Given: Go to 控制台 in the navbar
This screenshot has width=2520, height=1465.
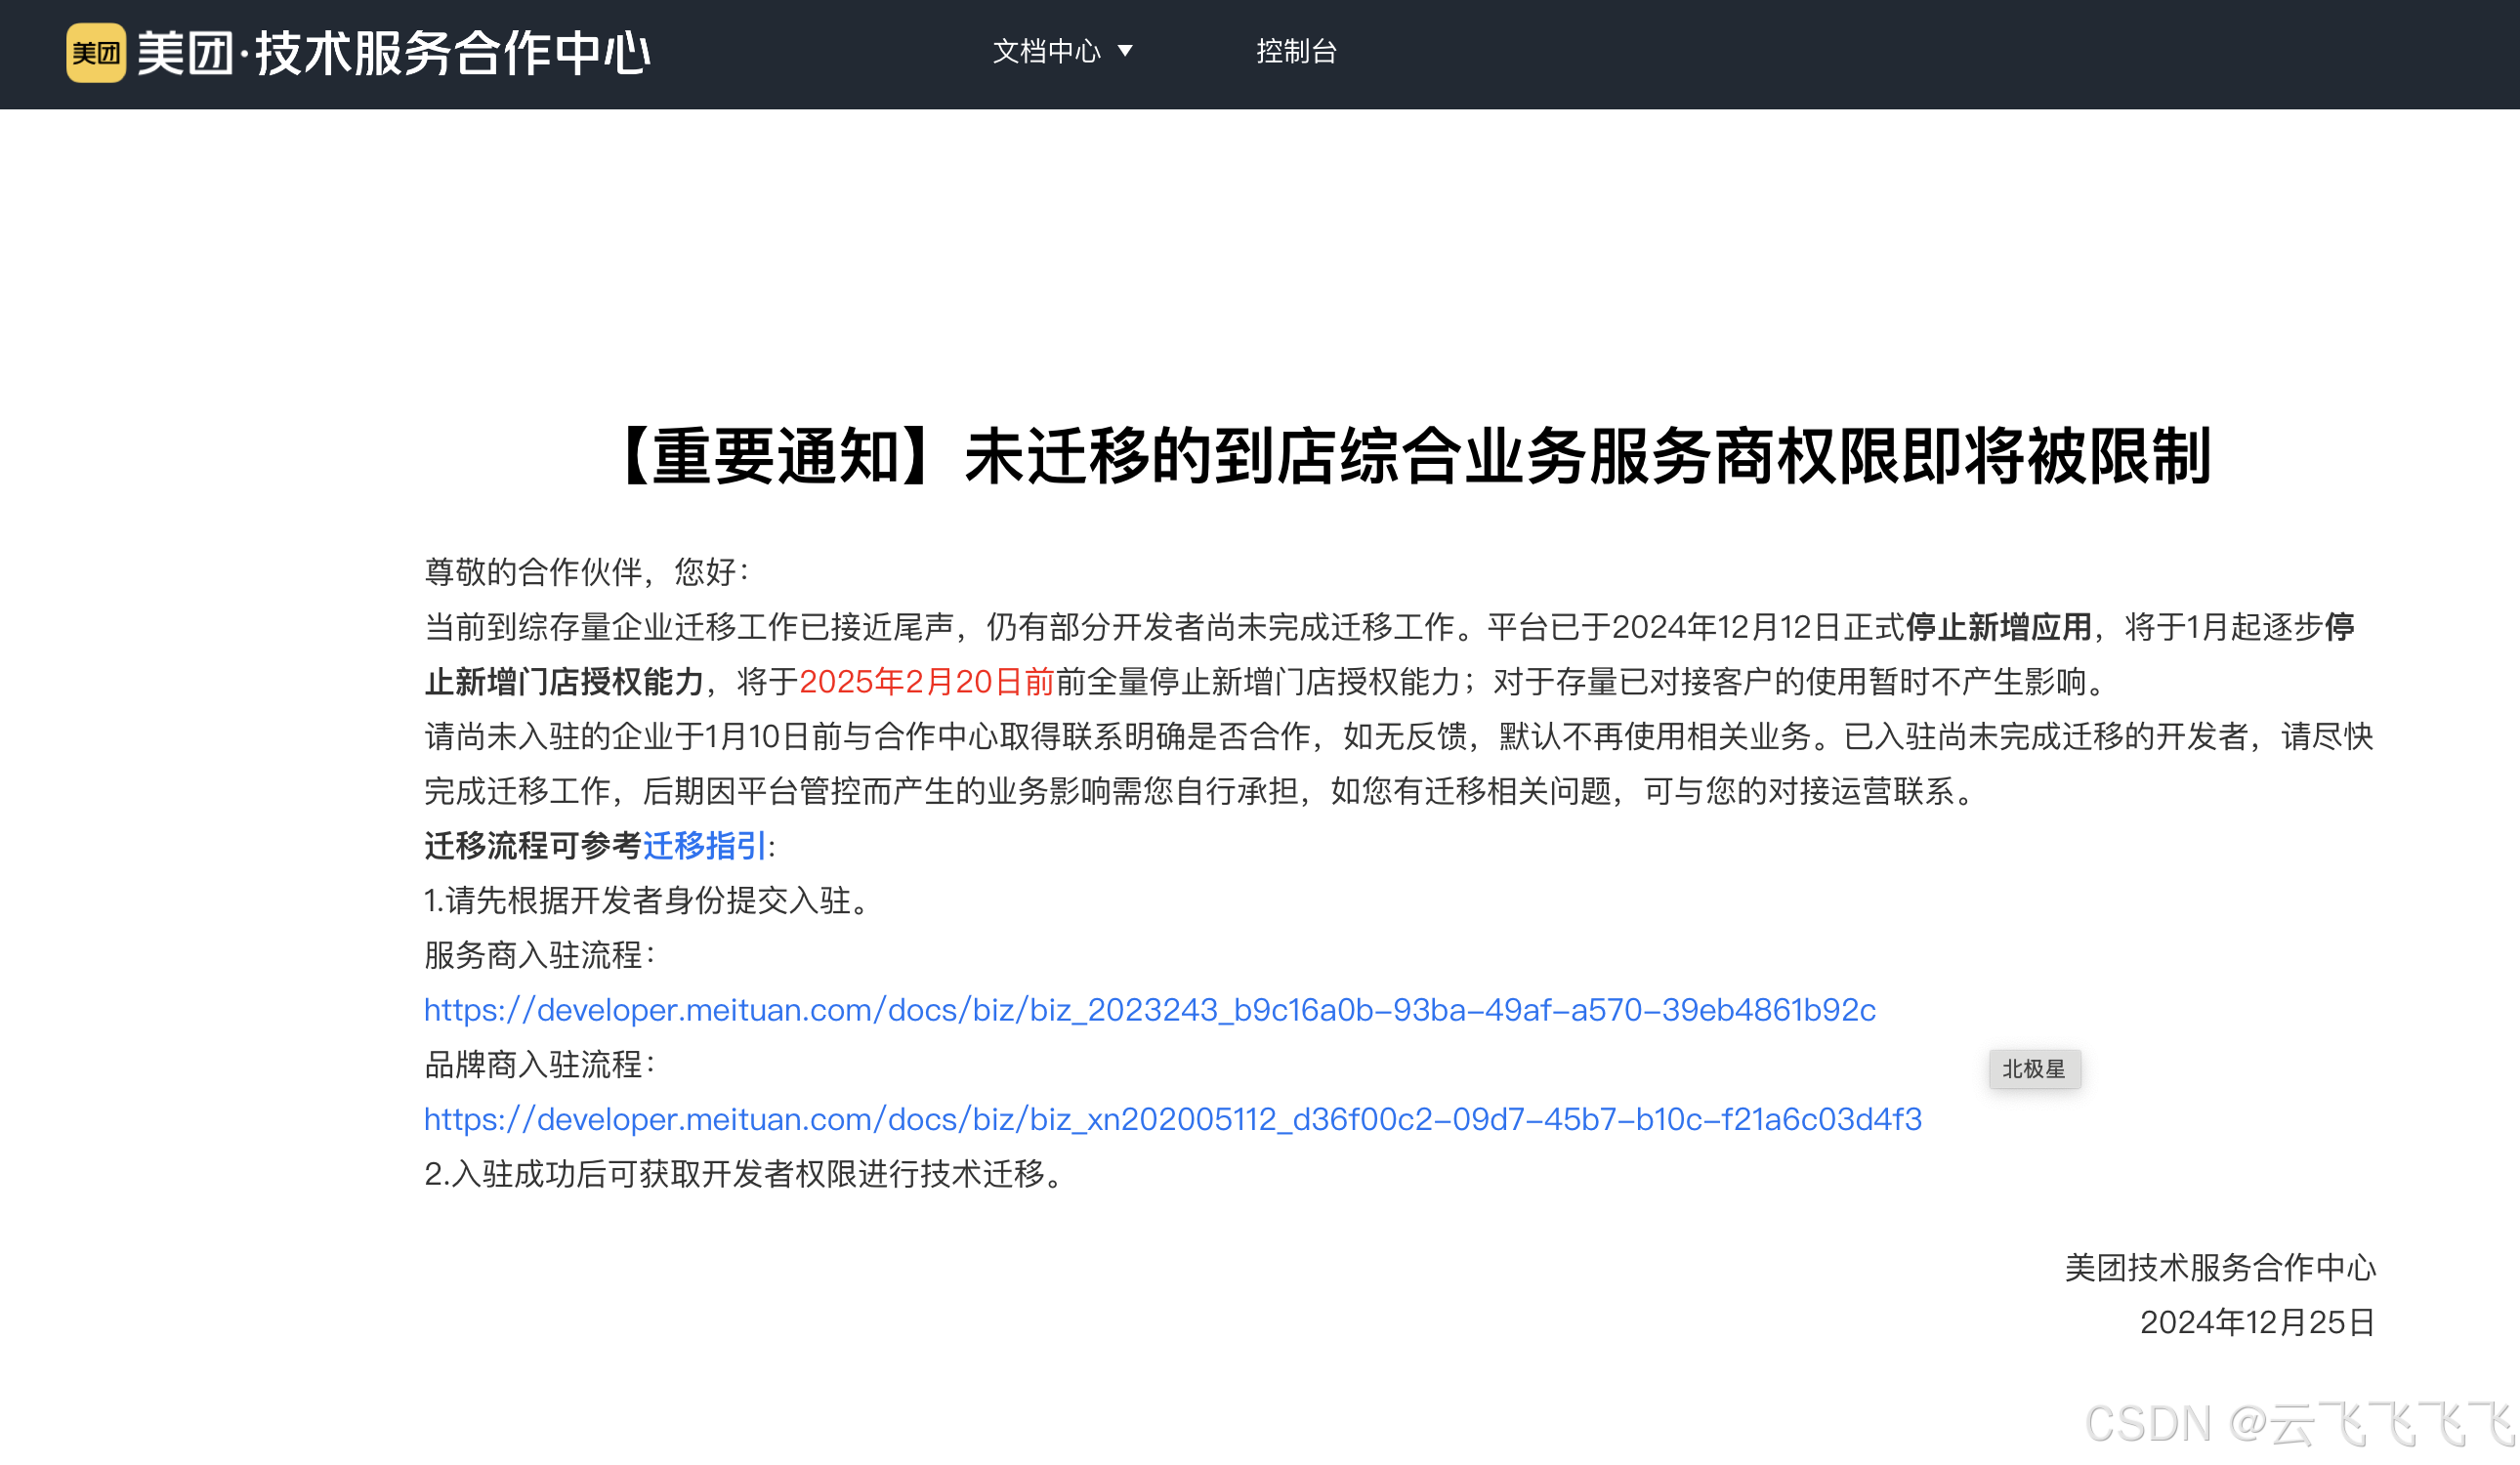Looking at the screenshot, I should coord(1296,51).
